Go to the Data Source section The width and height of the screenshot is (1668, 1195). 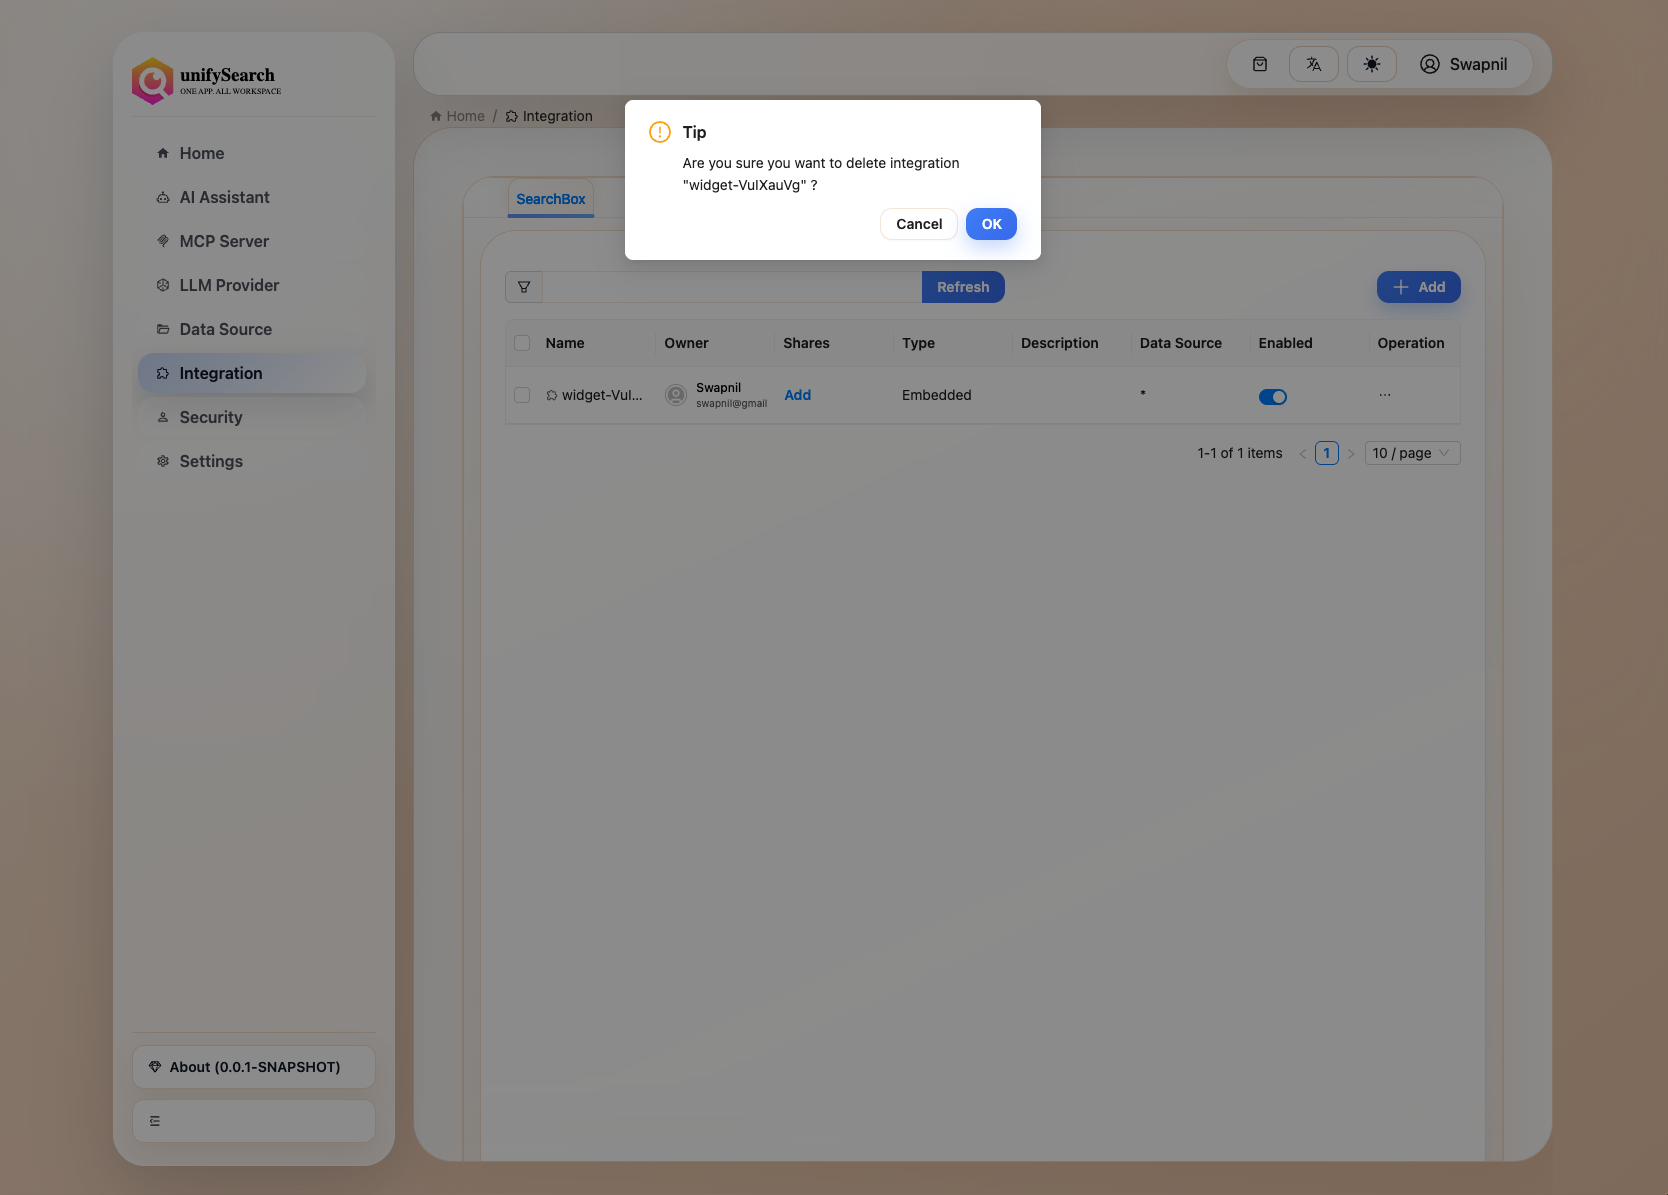click(225, 329)
